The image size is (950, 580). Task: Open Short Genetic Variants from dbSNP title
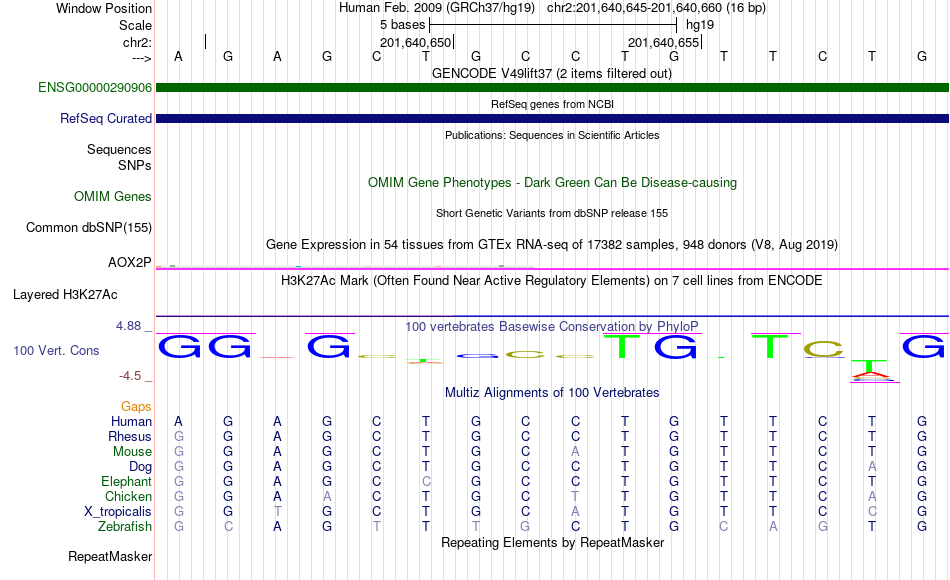click(x=551, y=213)
